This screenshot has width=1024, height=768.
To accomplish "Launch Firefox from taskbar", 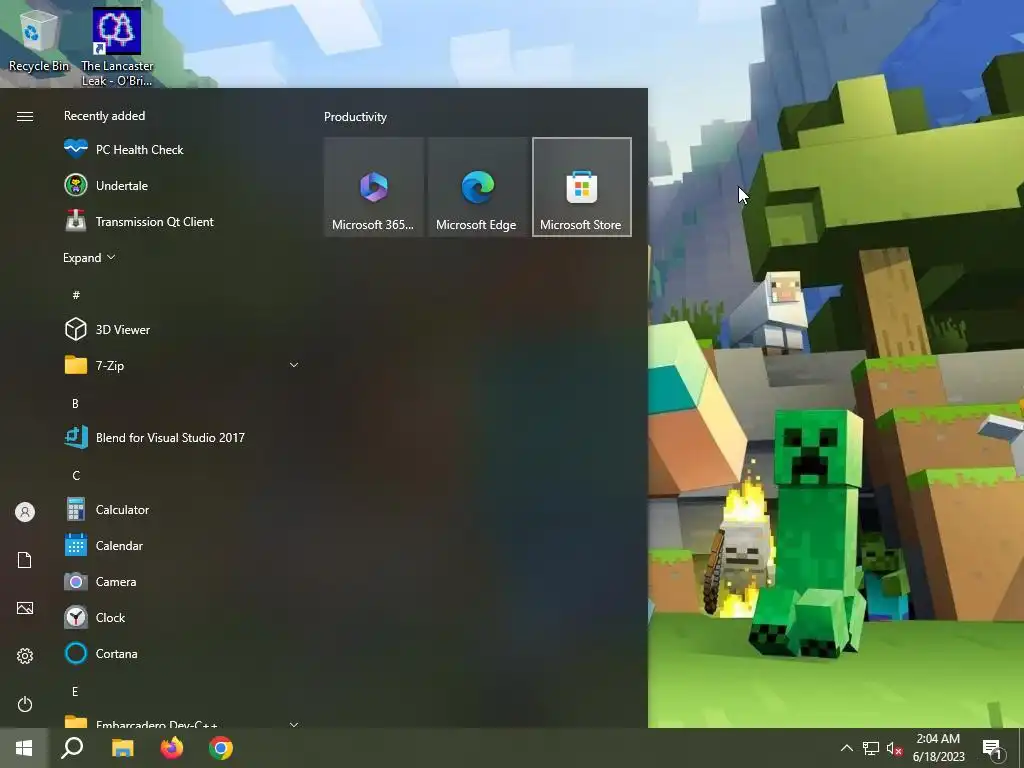I will coord(172,748).
